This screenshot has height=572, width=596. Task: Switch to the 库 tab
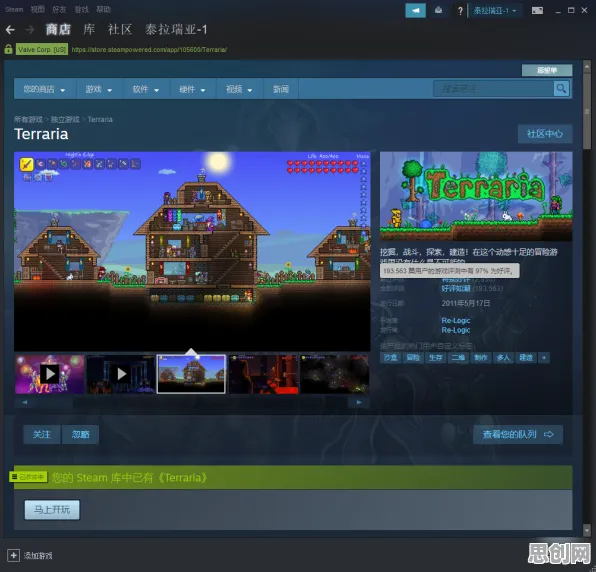pyautogui.click(x=89, y=29)
